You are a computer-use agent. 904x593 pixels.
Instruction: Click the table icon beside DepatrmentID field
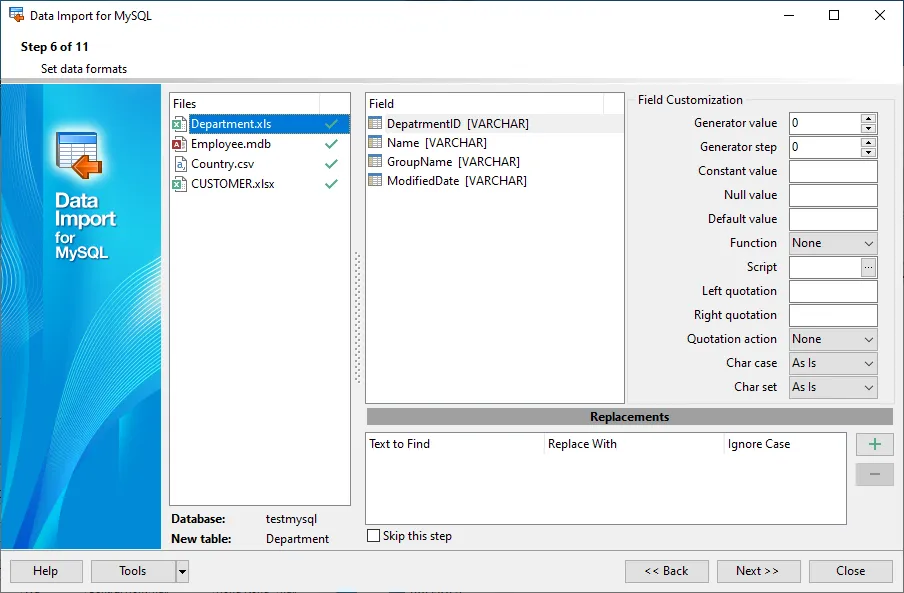[x=375, y=123]
